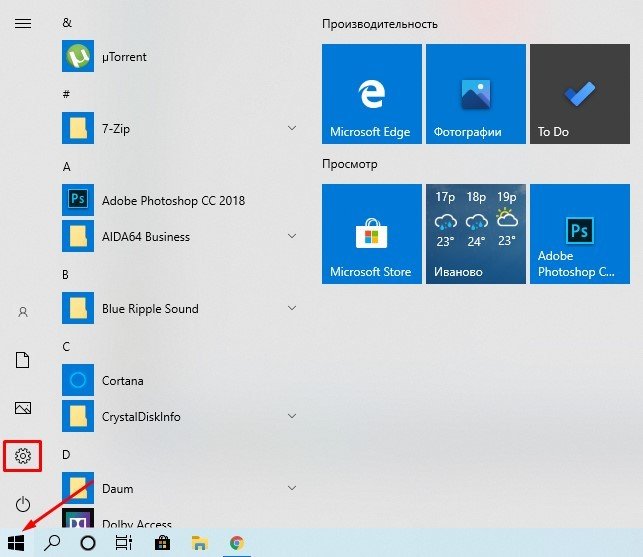Image resolution: width=643 pixels, height=557 pixels.
Task: Open Task View on the taskbar
Action: pyautogui.click(x=123, y=543)
